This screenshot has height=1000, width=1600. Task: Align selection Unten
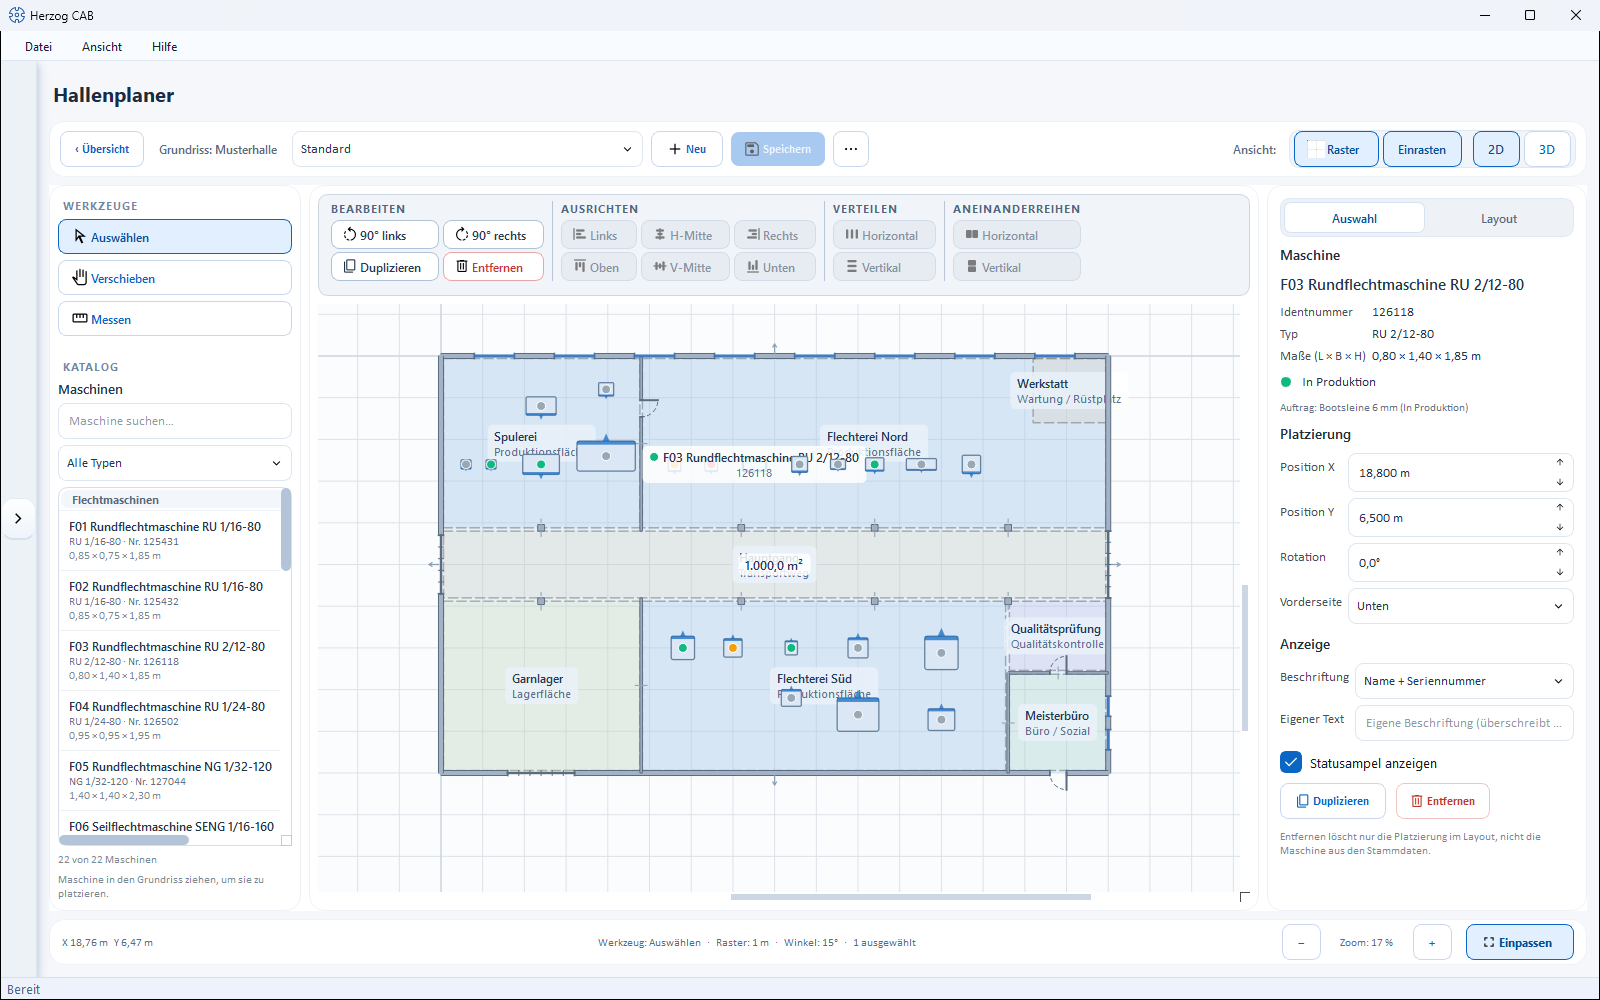(x=775, y=267)
